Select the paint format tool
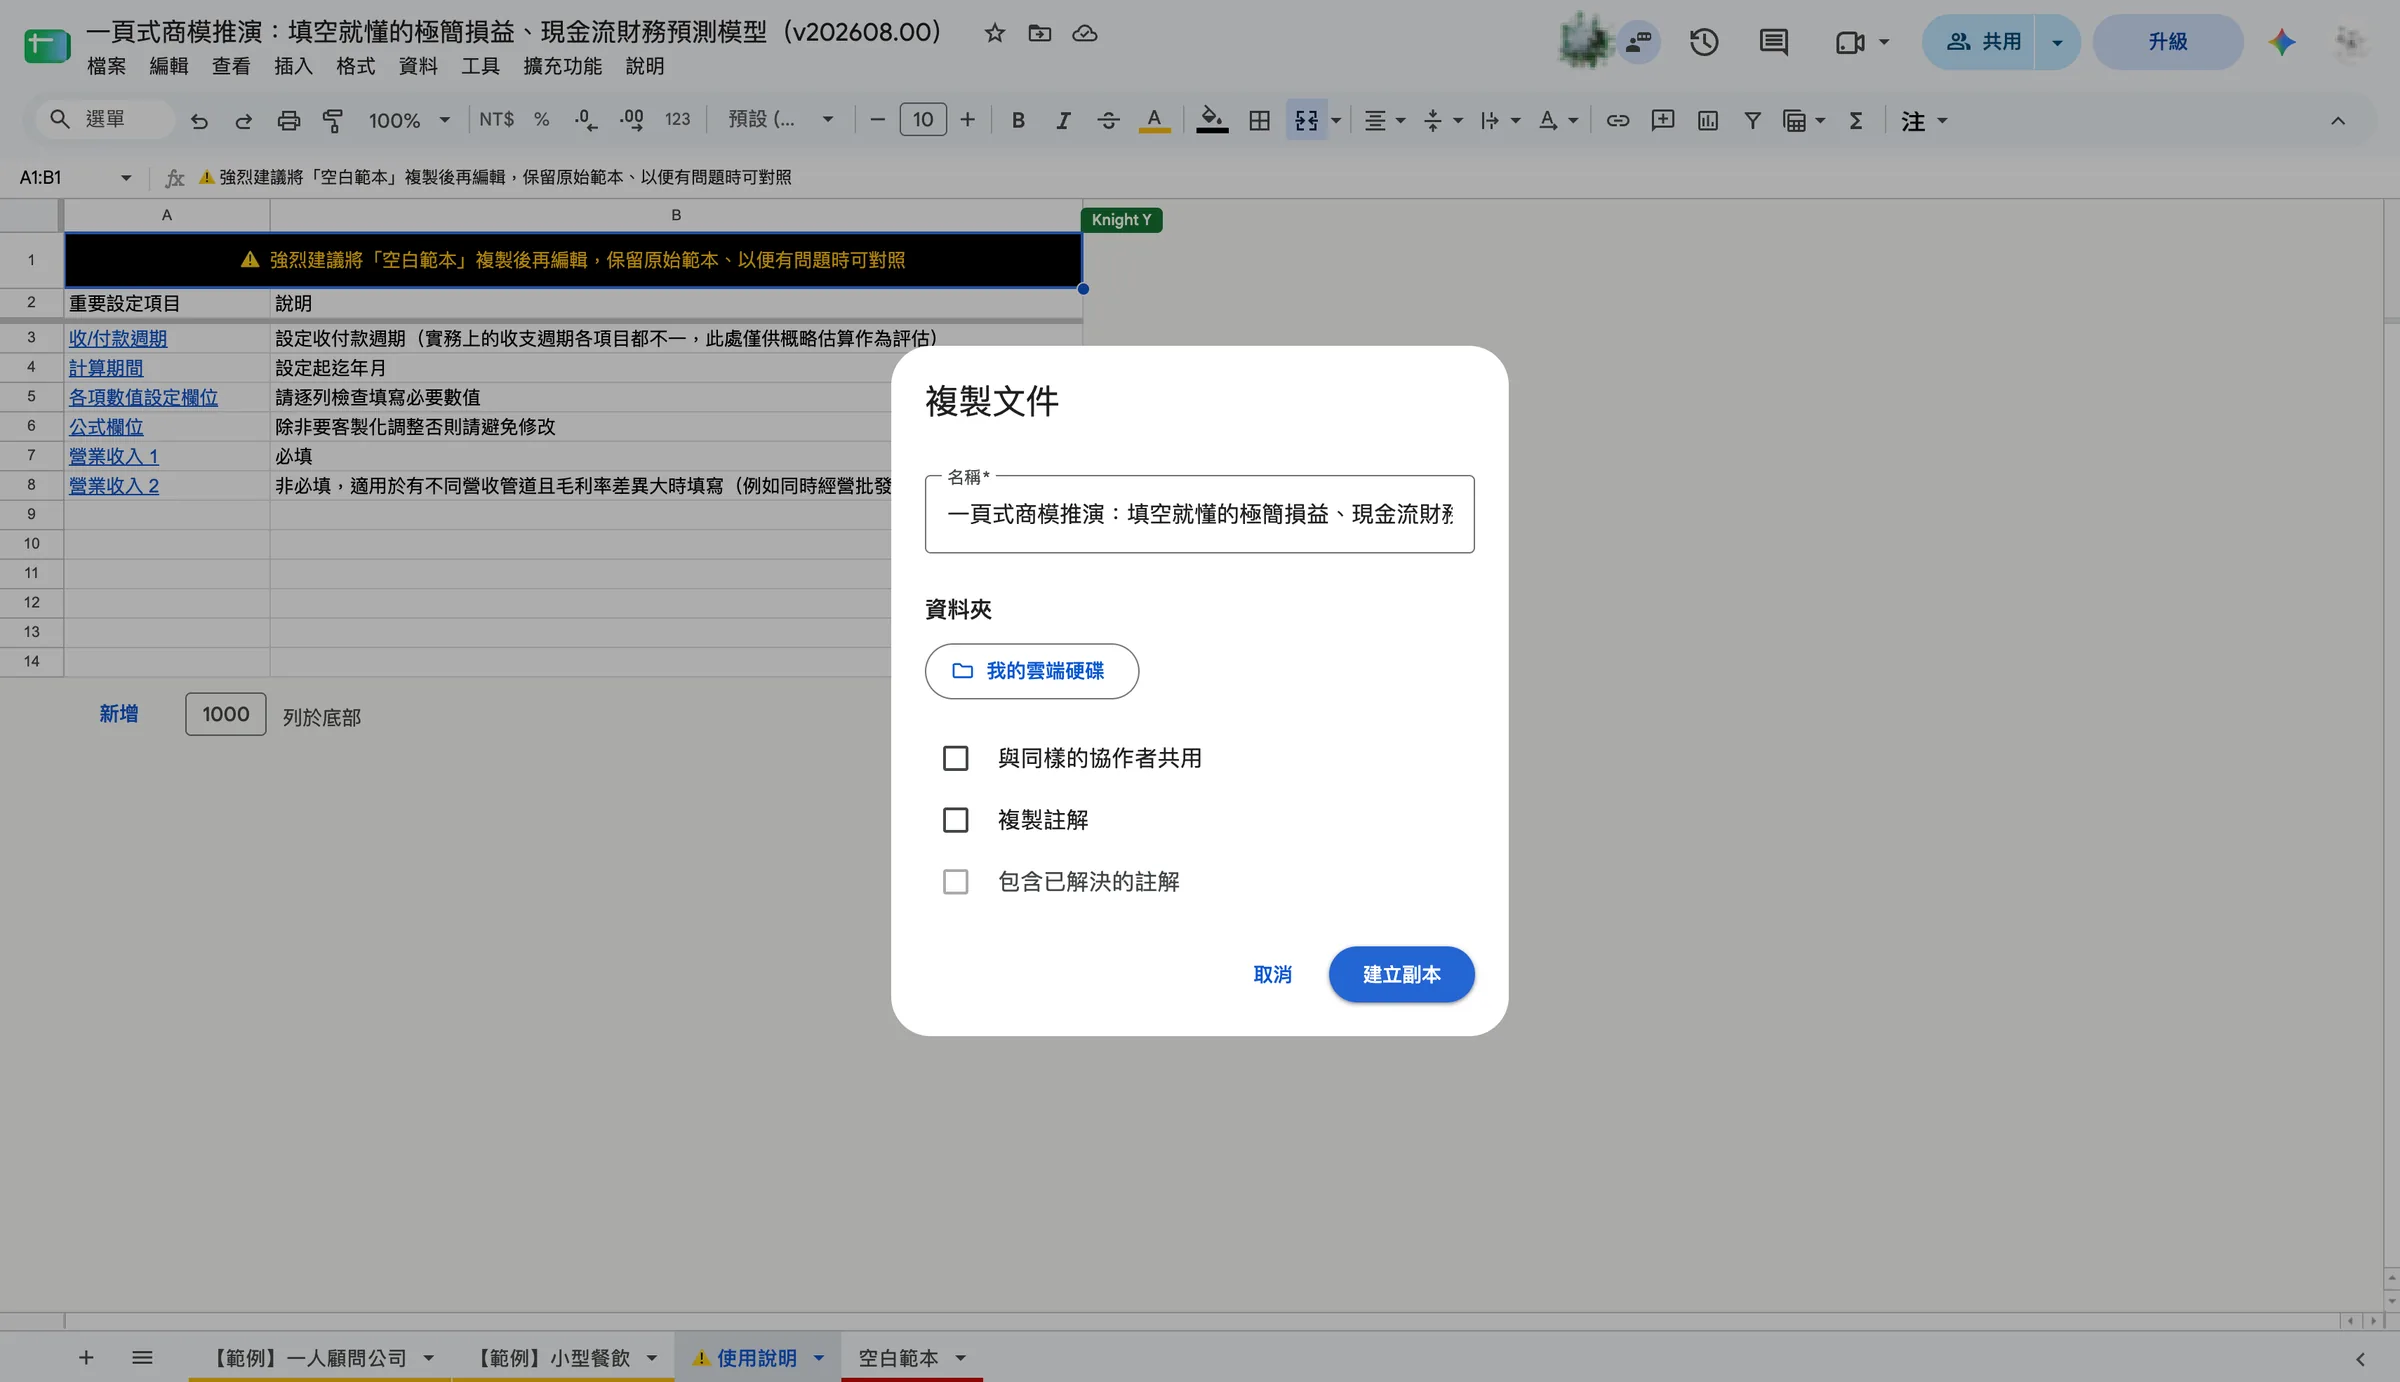Viewport: 2400px width, 1382px height. click(x=333, y=121)
